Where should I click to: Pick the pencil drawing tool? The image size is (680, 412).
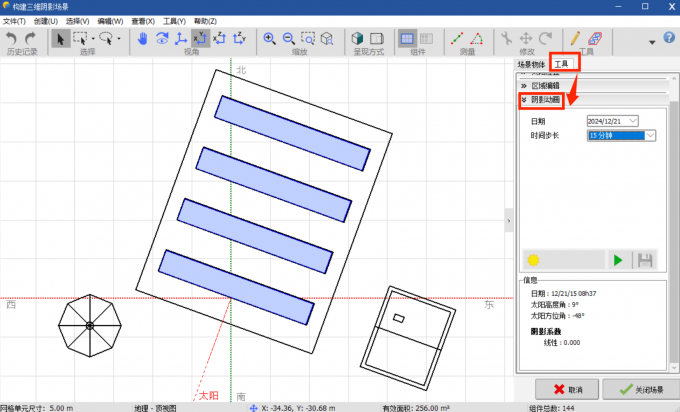tap(576, 38)
